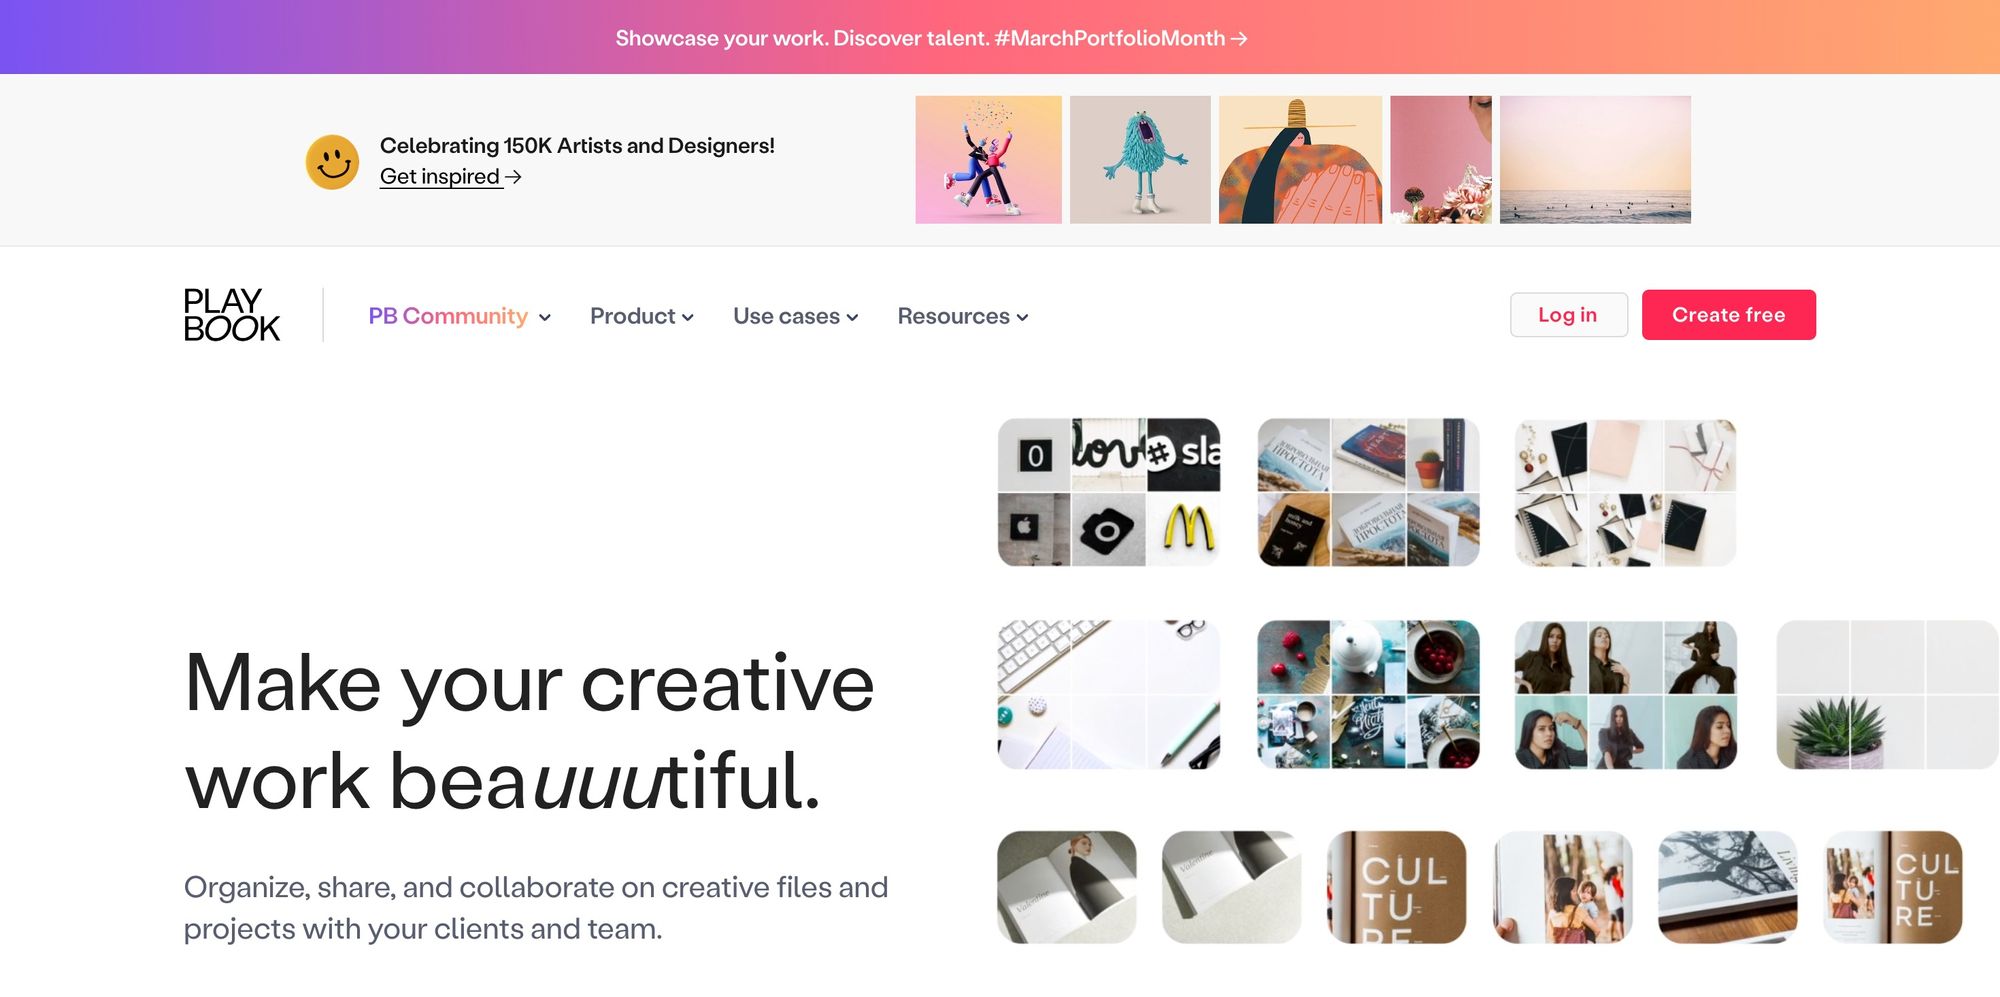Click the Playbook logo

click(x=232, y=315)
